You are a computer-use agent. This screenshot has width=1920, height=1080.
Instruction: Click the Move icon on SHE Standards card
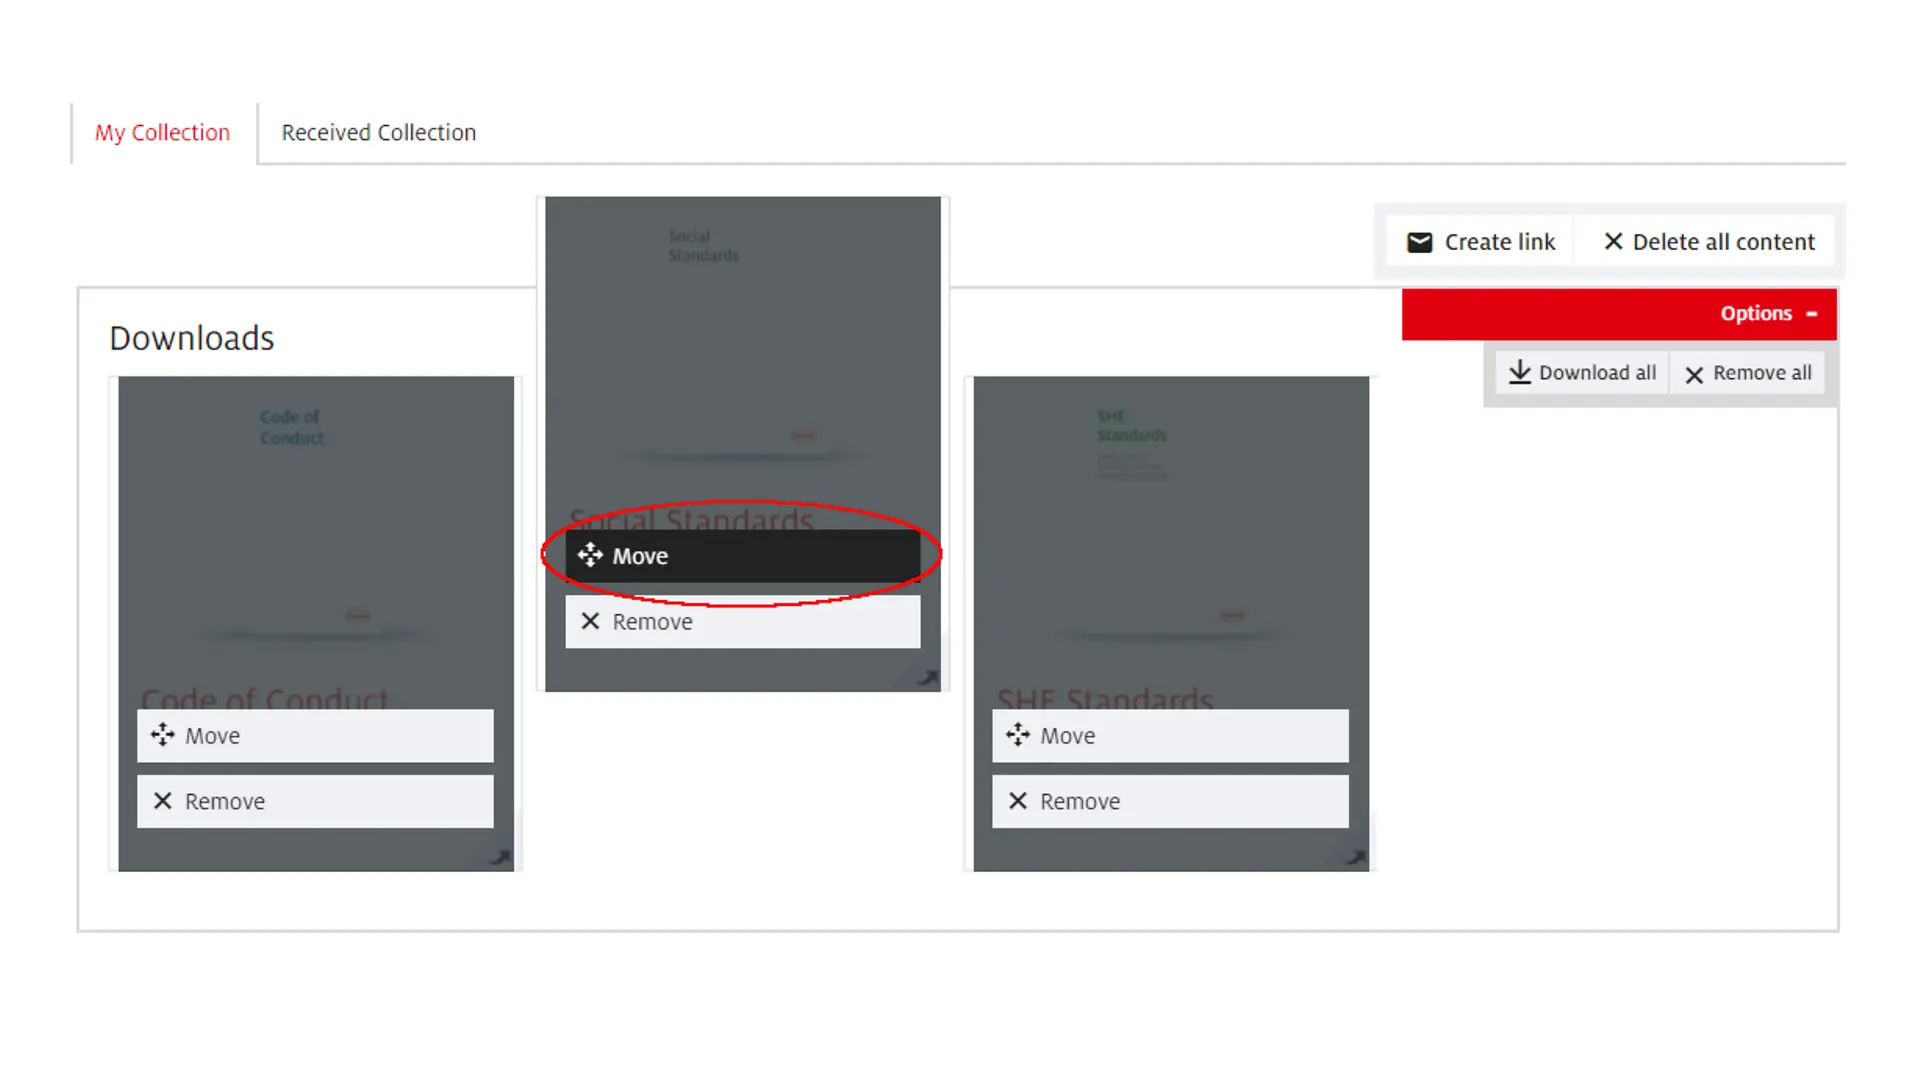coord(1018,735)
